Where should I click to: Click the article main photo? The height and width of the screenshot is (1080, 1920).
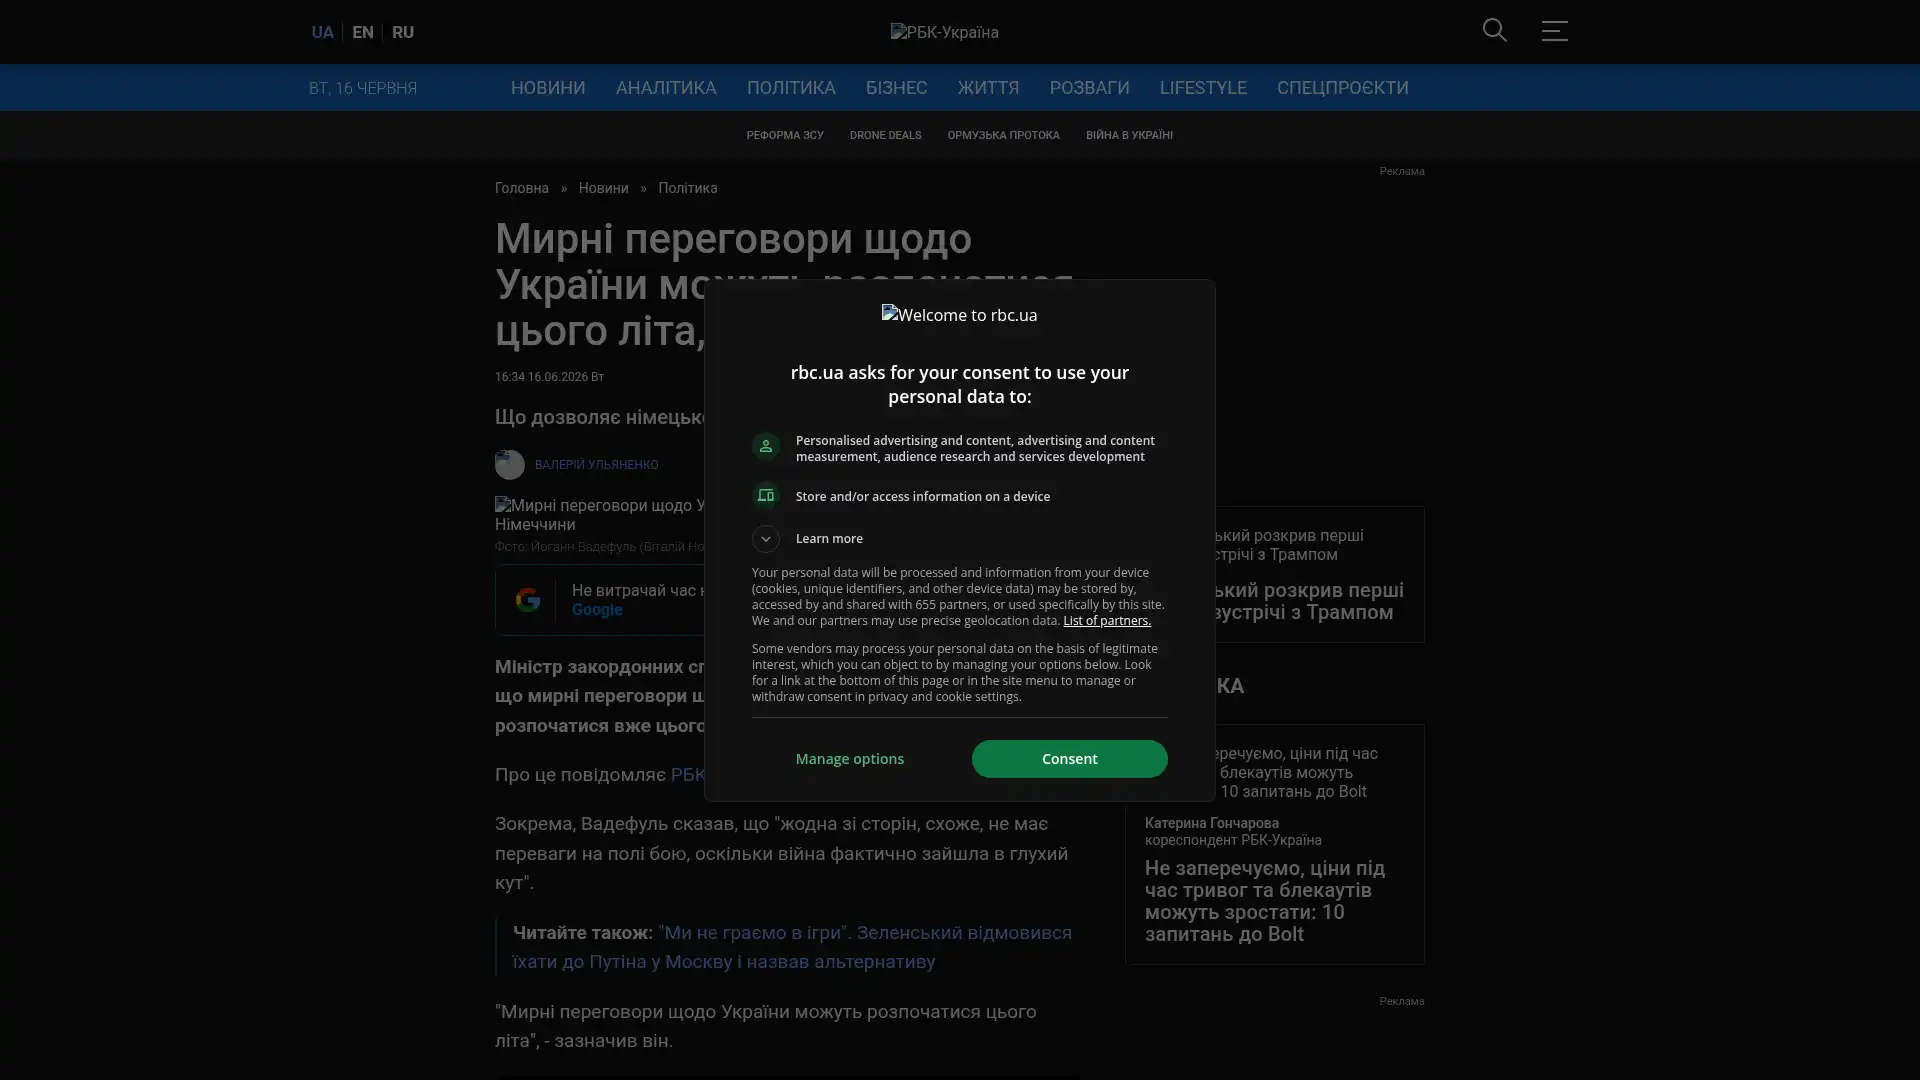coord(600,515)
